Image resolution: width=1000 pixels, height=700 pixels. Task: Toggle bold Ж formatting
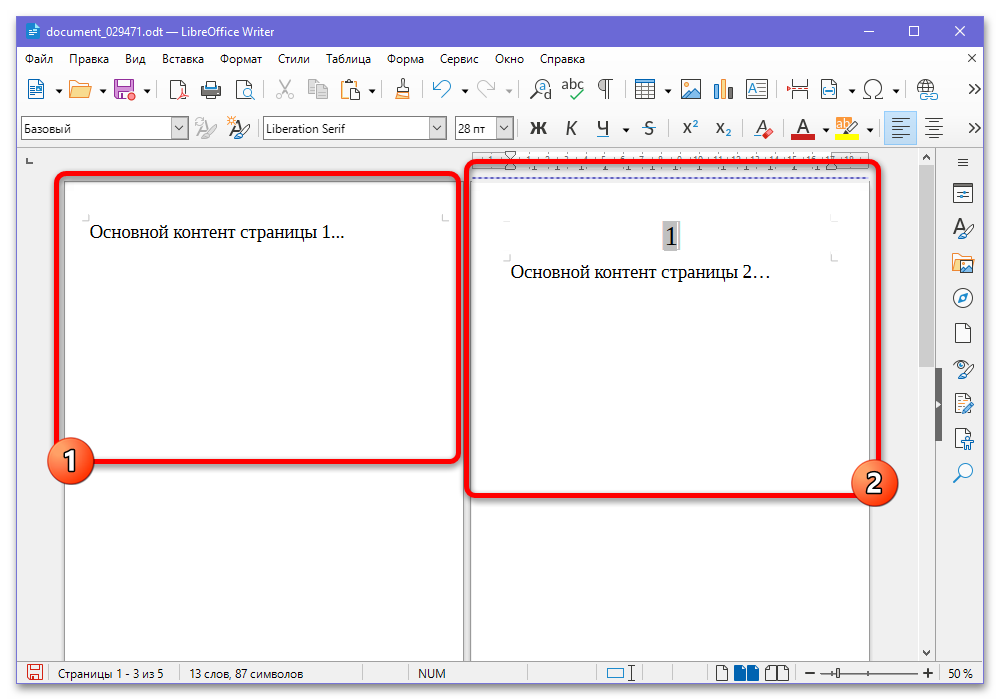(538, 129)
